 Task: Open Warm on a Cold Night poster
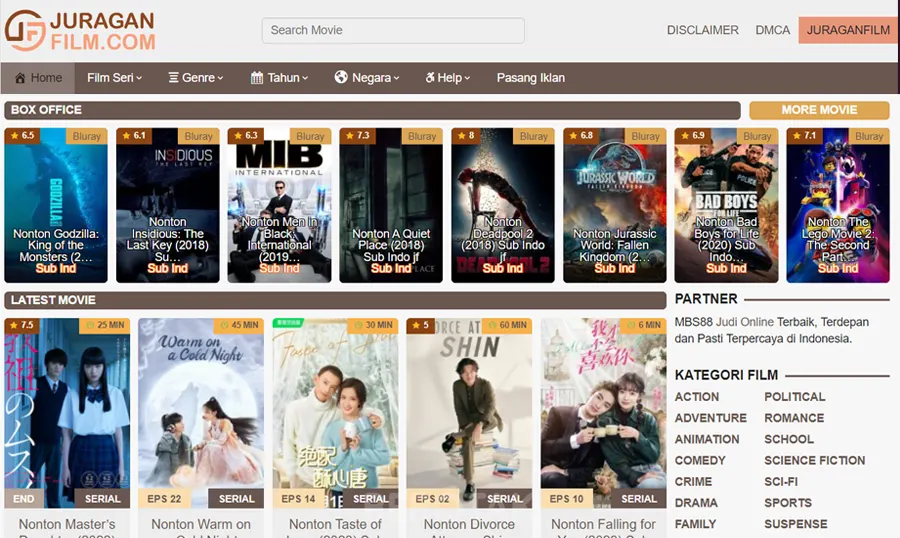coord(201,413)
